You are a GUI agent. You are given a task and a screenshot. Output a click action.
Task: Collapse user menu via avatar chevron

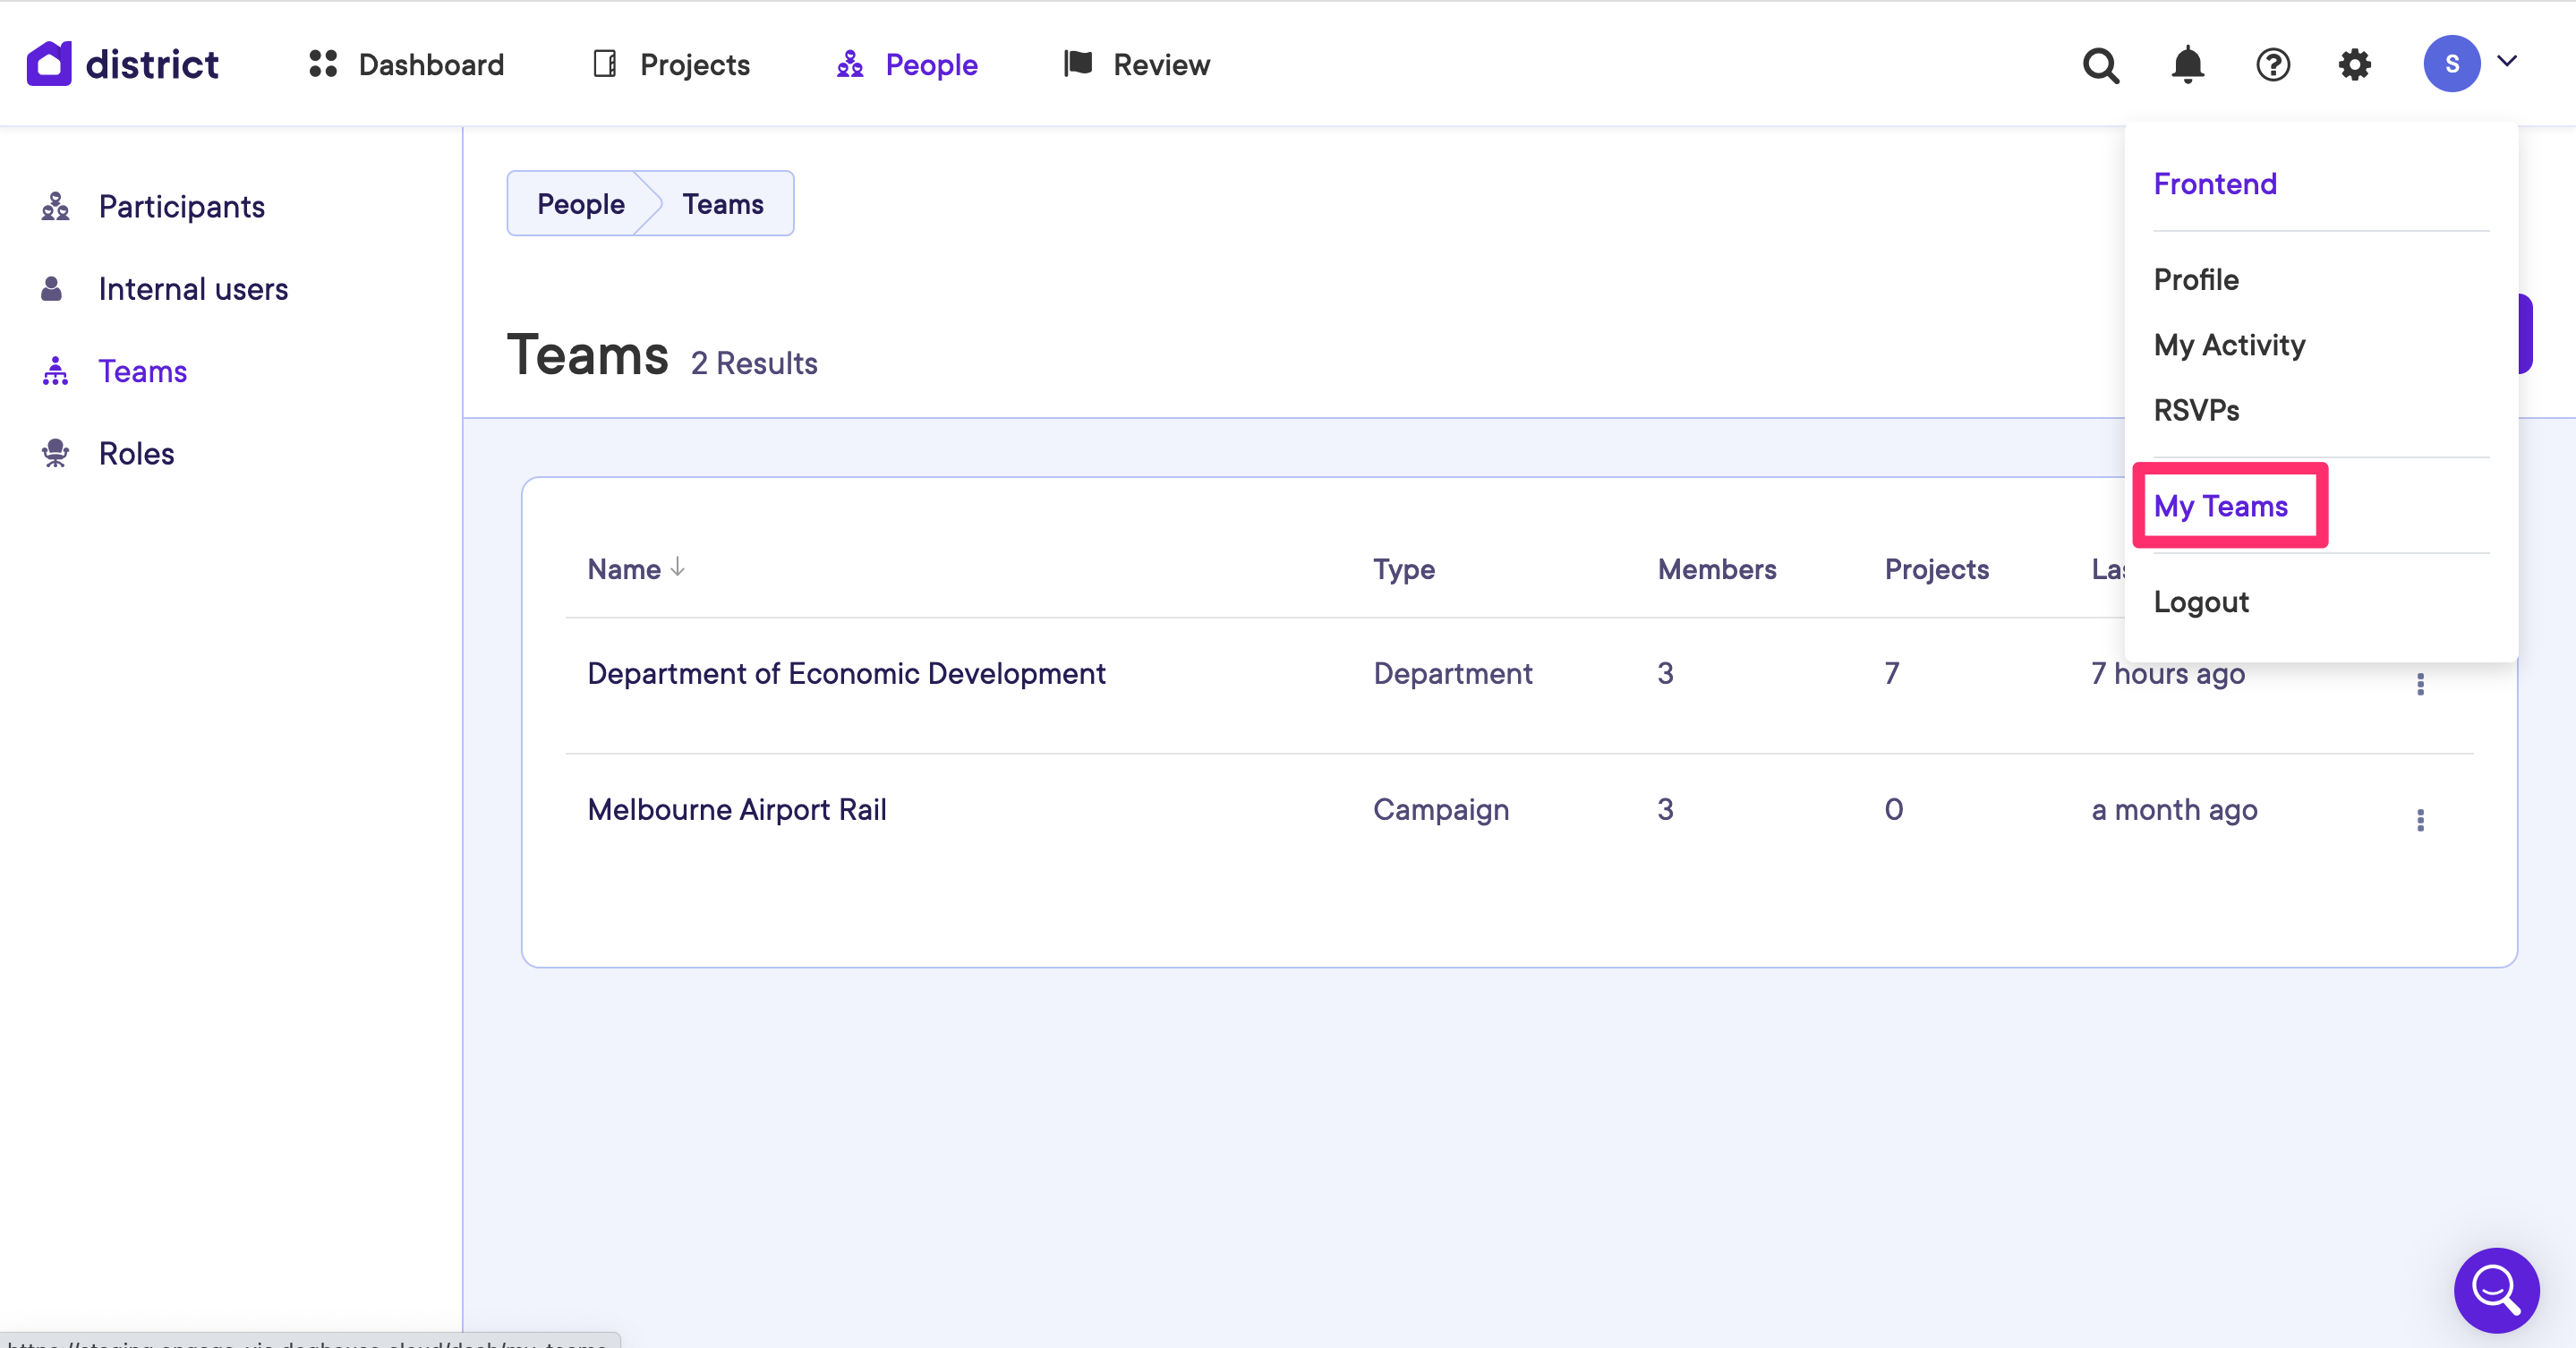tap(2507, 62)
